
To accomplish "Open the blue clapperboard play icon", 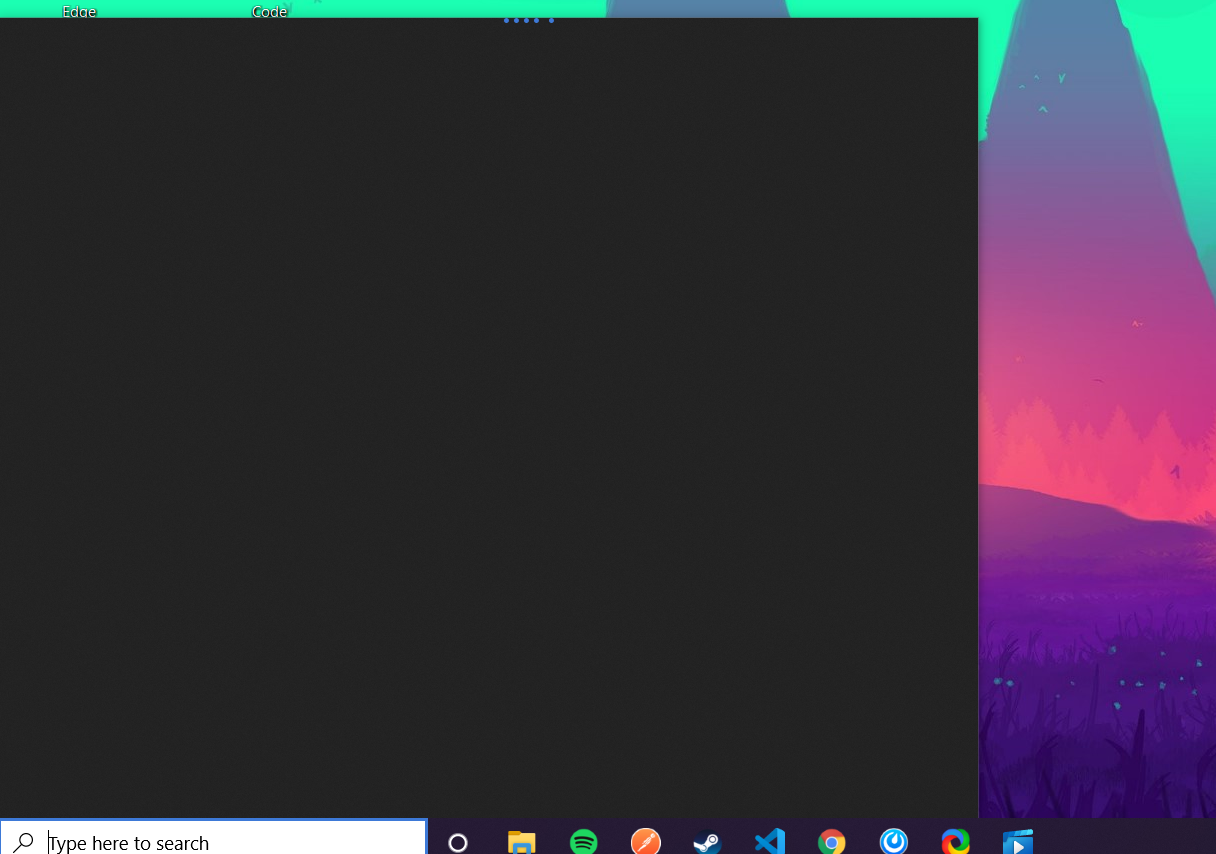I will 1018,842.
